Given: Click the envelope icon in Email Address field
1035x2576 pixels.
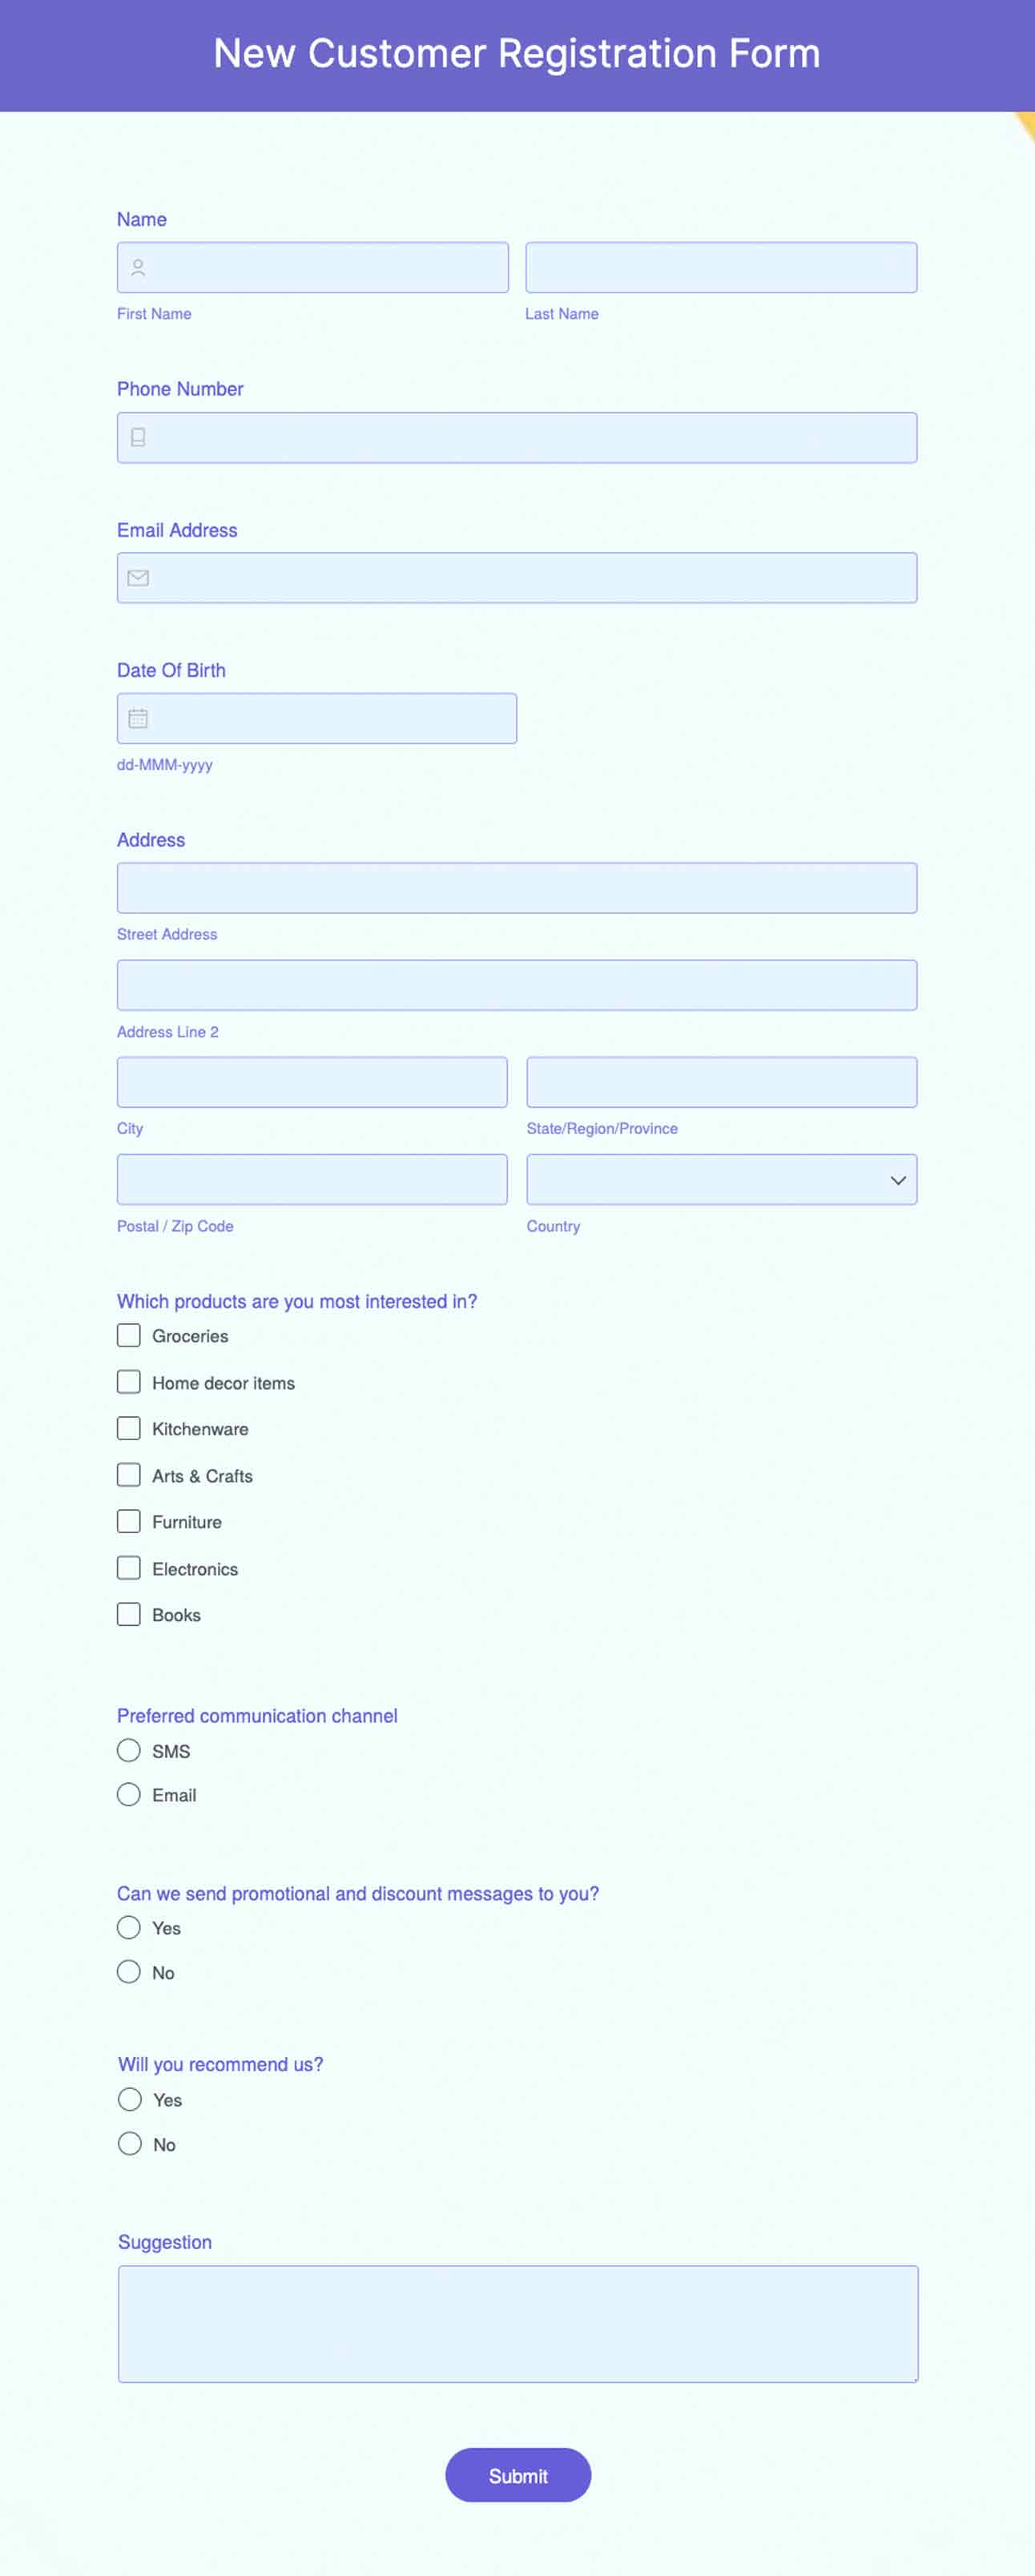Looking at the screenshot, I should click(138, 578).
